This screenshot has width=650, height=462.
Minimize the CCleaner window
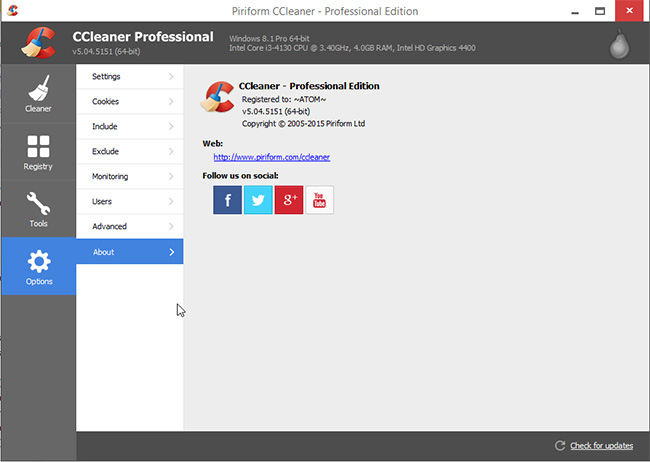[x=575, y=11]
